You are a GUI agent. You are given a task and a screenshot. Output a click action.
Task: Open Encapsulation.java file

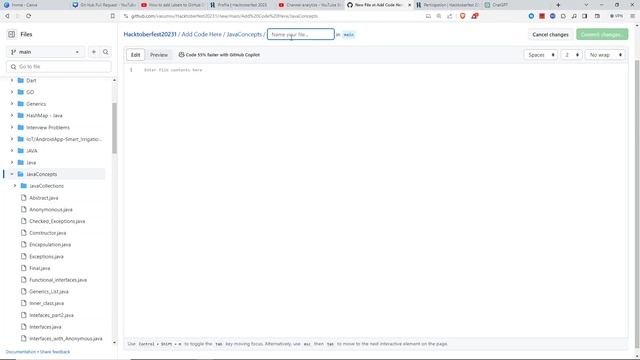(x=50, y=244)
